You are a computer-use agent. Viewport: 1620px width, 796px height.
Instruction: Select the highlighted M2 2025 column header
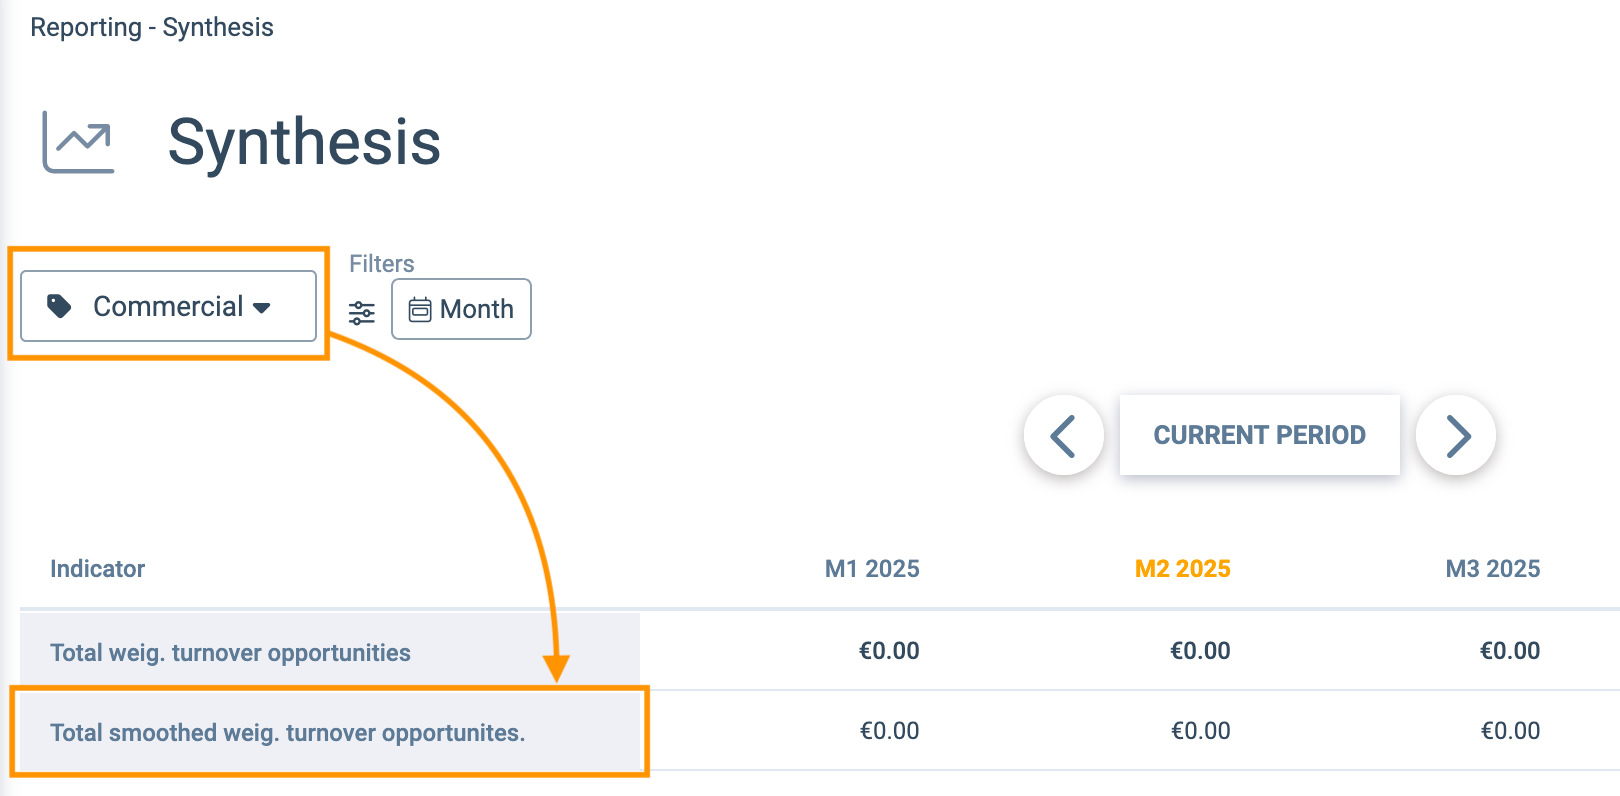(1183, 569)
